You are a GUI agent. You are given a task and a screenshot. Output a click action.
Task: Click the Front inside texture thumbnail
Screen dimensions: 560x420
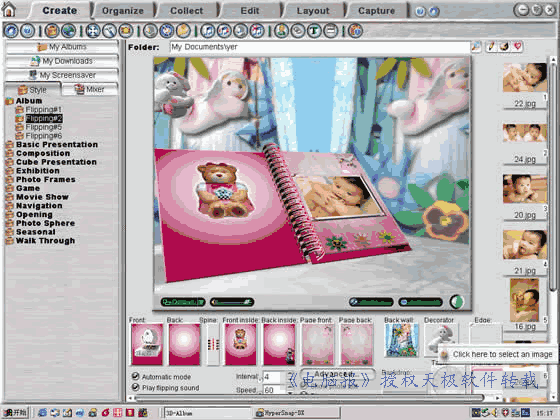click(x=240, y=345)
